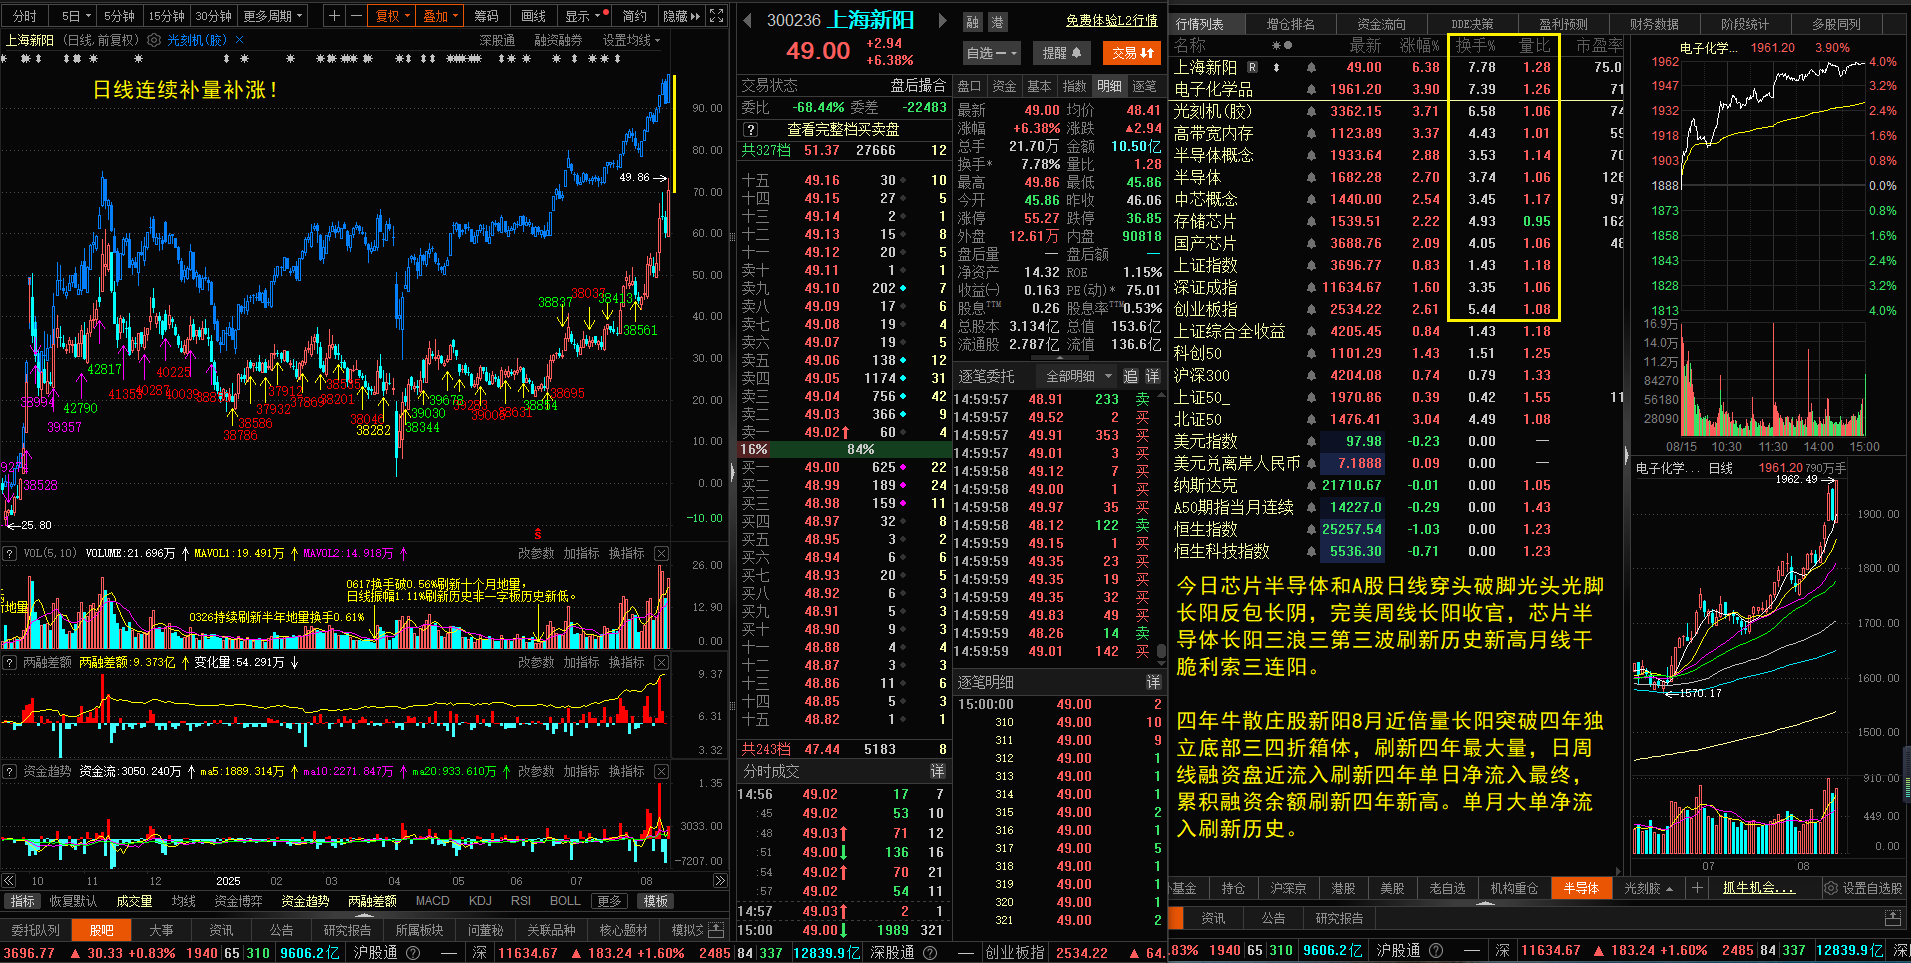Go to next stock with right arrow beside 上海新阳
Image resolution: width=1911 pixels, height=963 pixels.
(x=942, y=20)
